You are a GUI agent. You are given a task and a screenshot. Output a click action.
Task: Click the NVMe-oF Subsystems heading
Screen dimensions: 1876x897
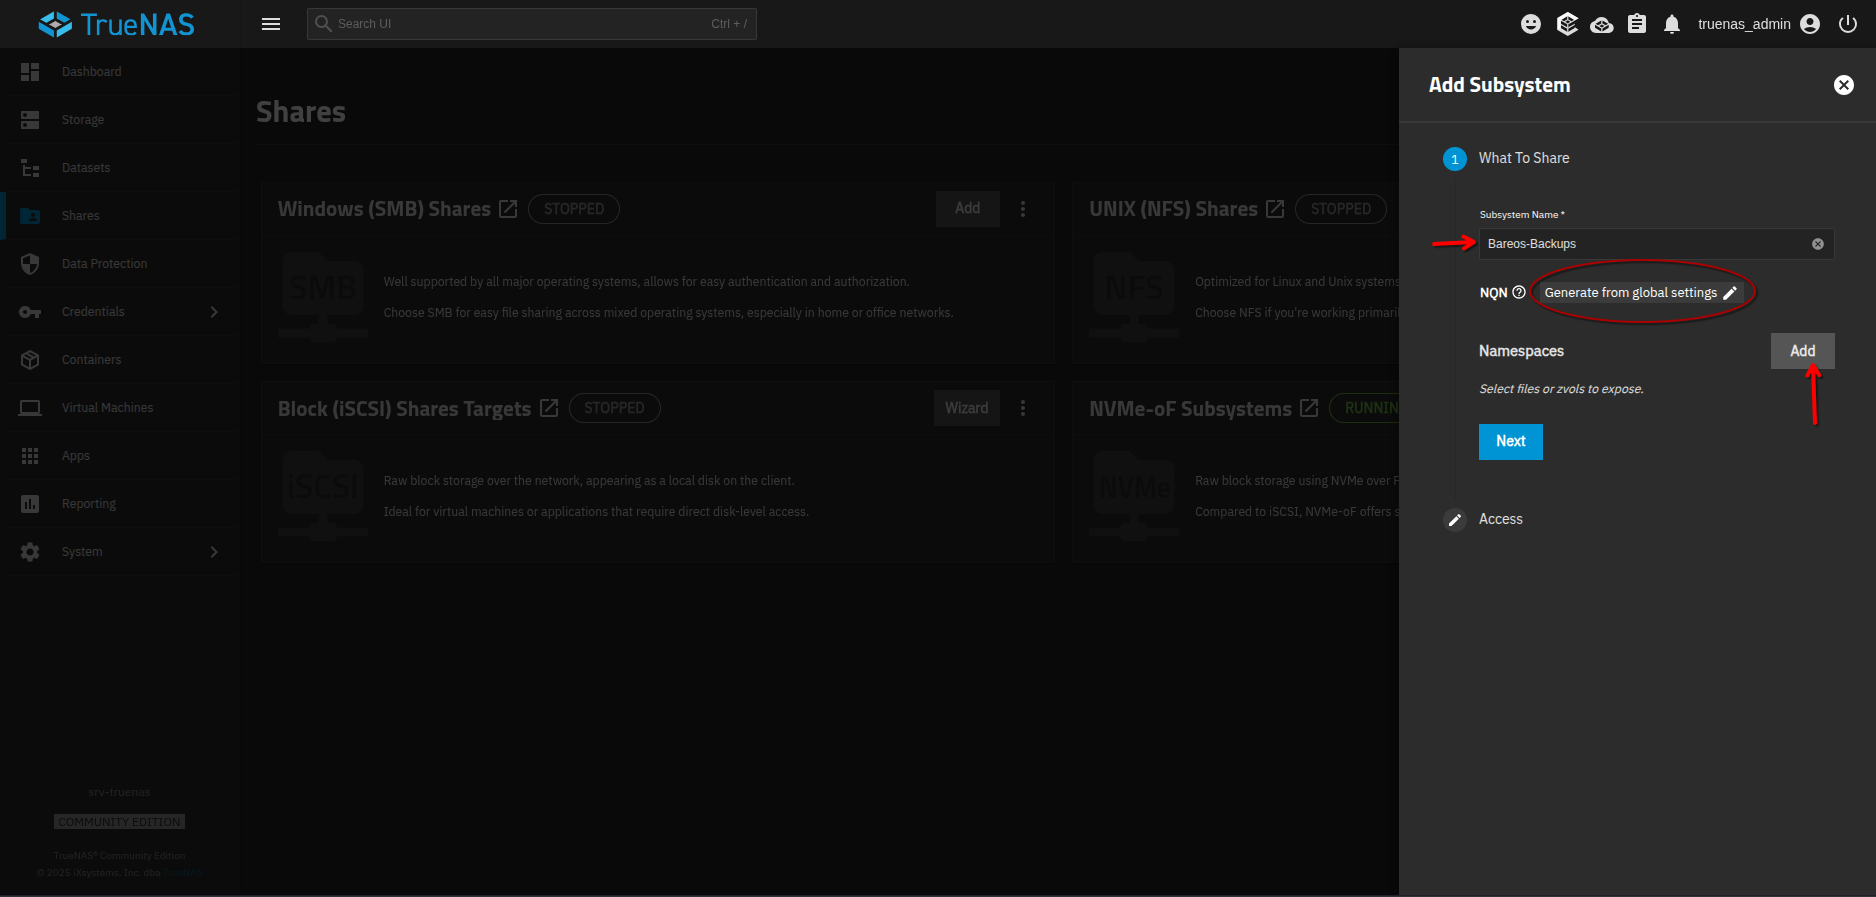1190,409
